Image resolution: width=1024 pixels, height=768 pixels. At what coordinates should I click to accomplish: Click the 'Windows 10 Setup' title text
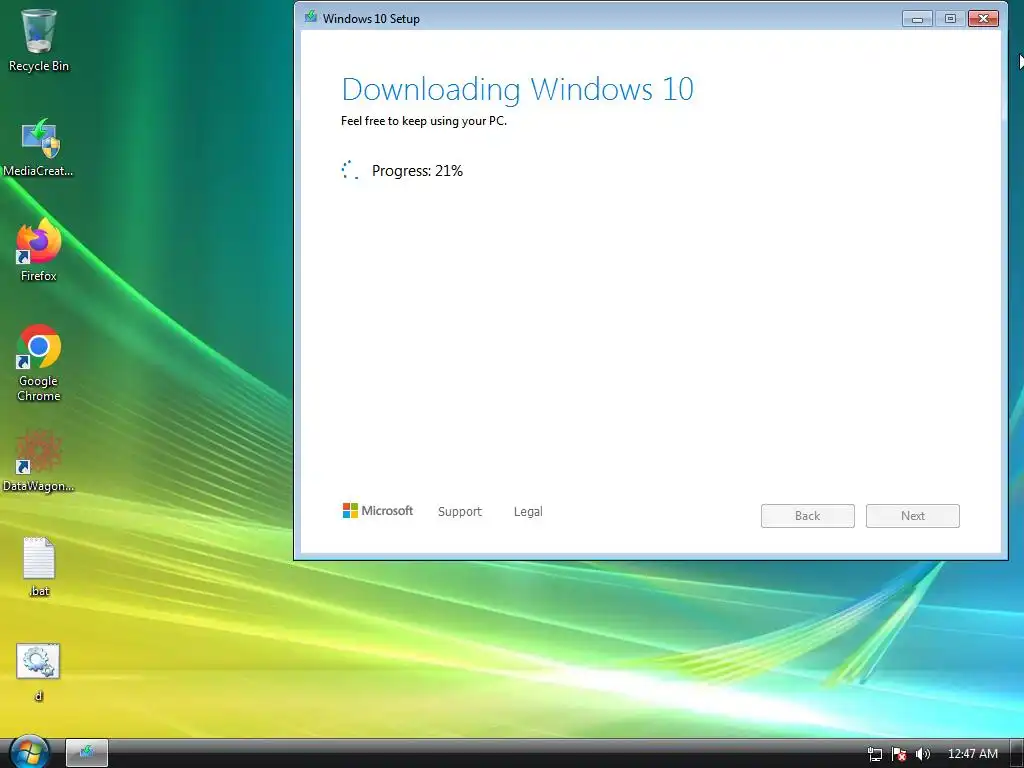pyautogui.click(x=371, y=19)
